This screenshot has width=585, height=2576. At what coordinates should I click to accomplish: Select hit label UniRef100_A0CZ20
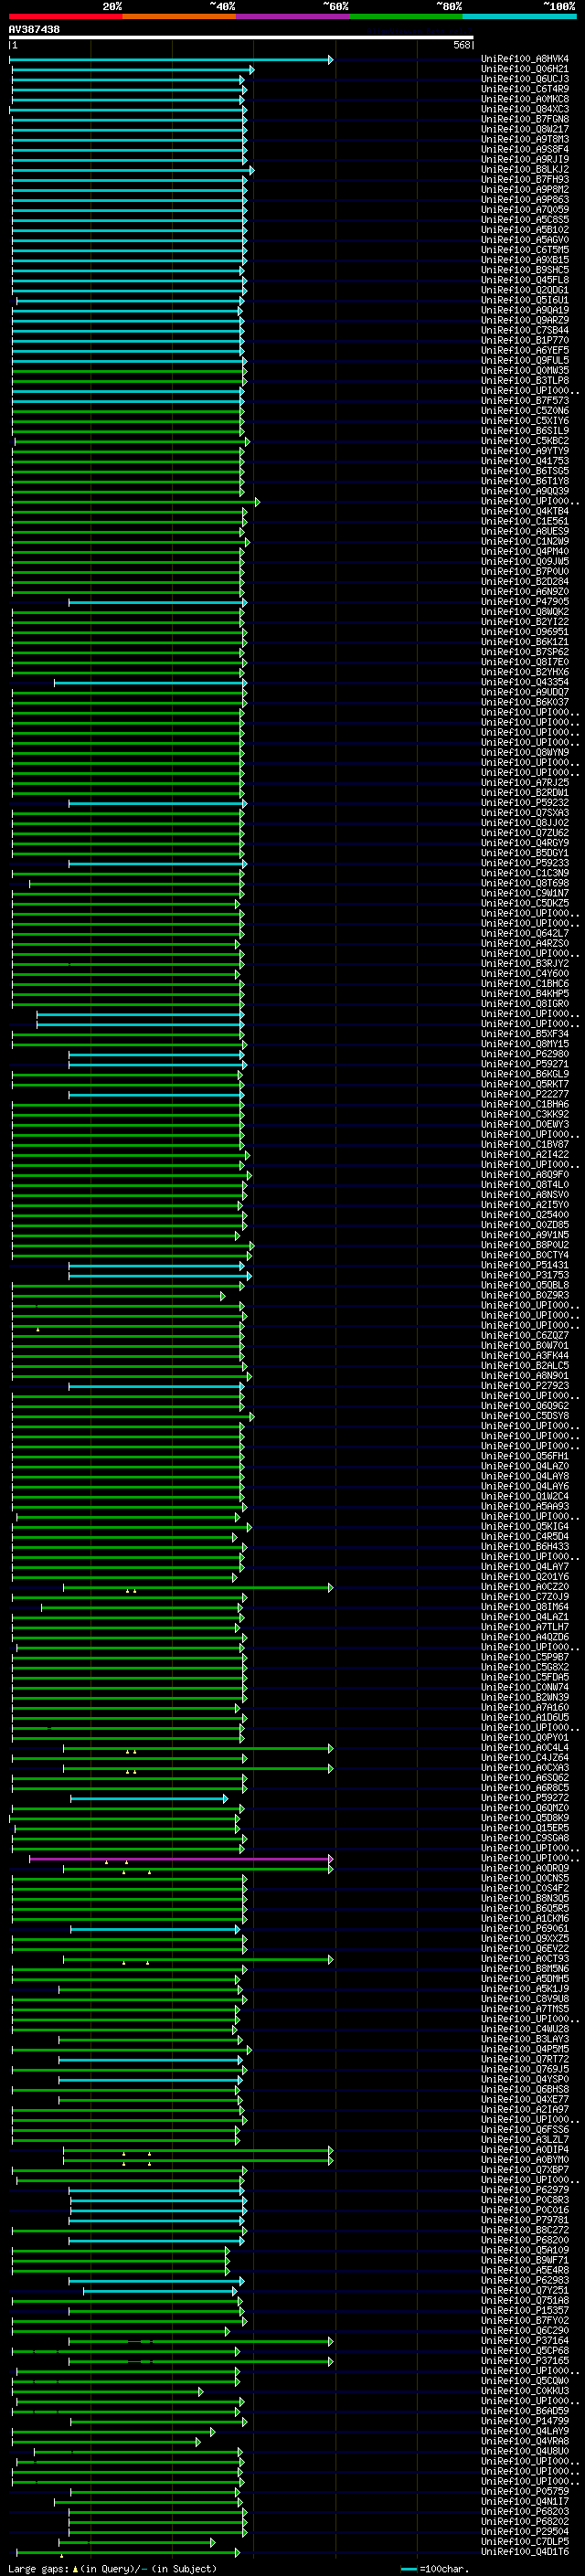[525, 1587]
